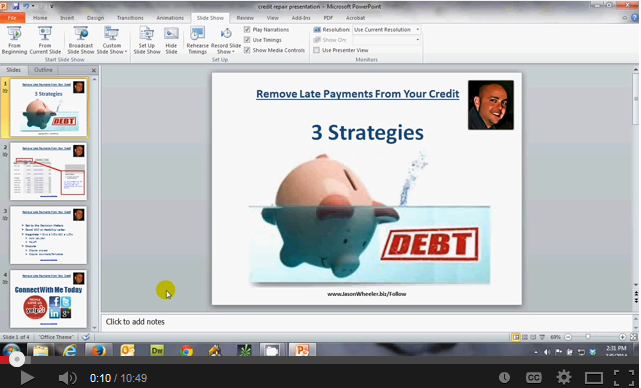Open Set Up Slide Show dialog
Image resolution: width=641 pixels, height=388 pixels.
coord(147,40)
